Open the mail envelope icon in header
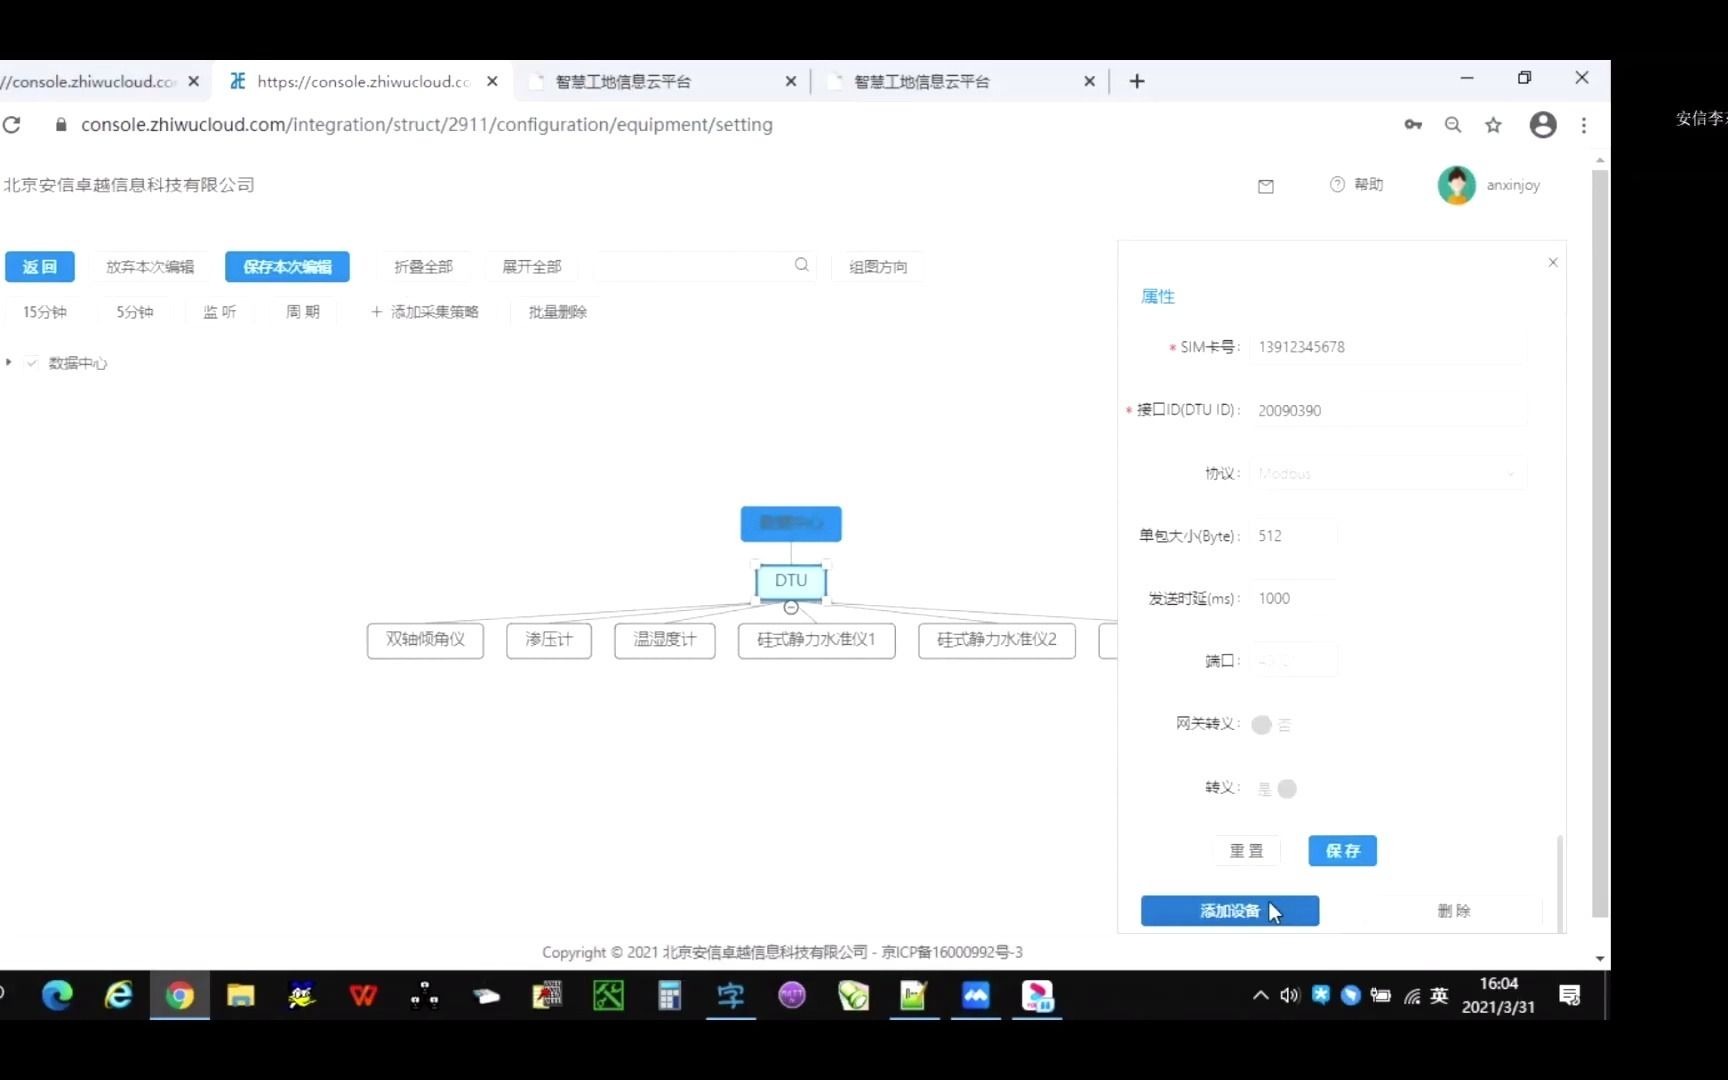 (1266, 186)
